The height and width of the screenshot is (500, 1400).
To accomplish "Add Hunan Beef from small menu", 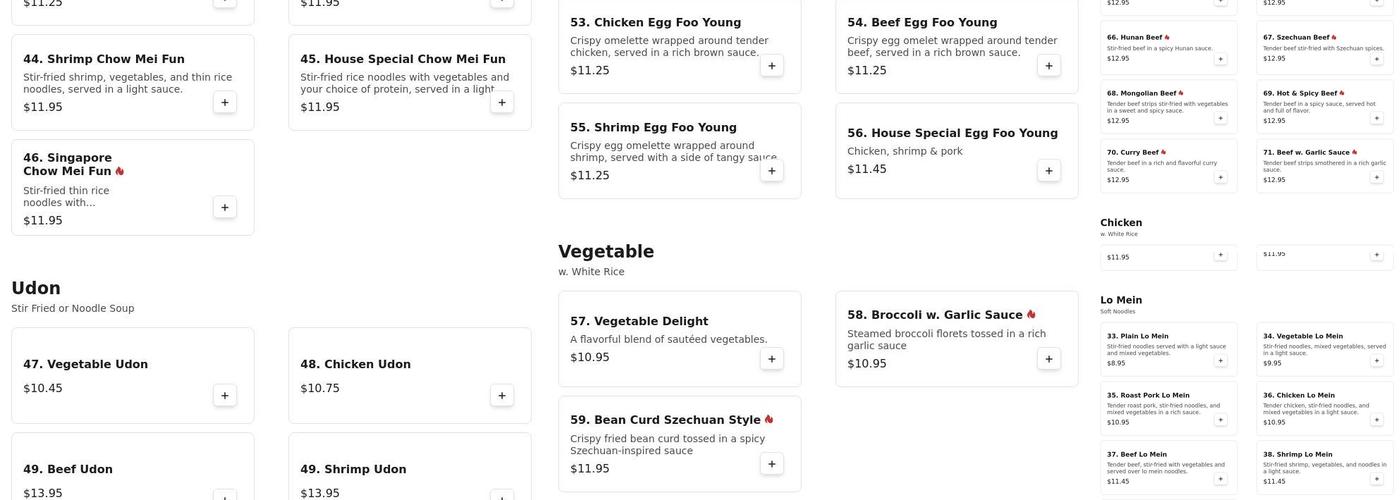I will 1220,59.
